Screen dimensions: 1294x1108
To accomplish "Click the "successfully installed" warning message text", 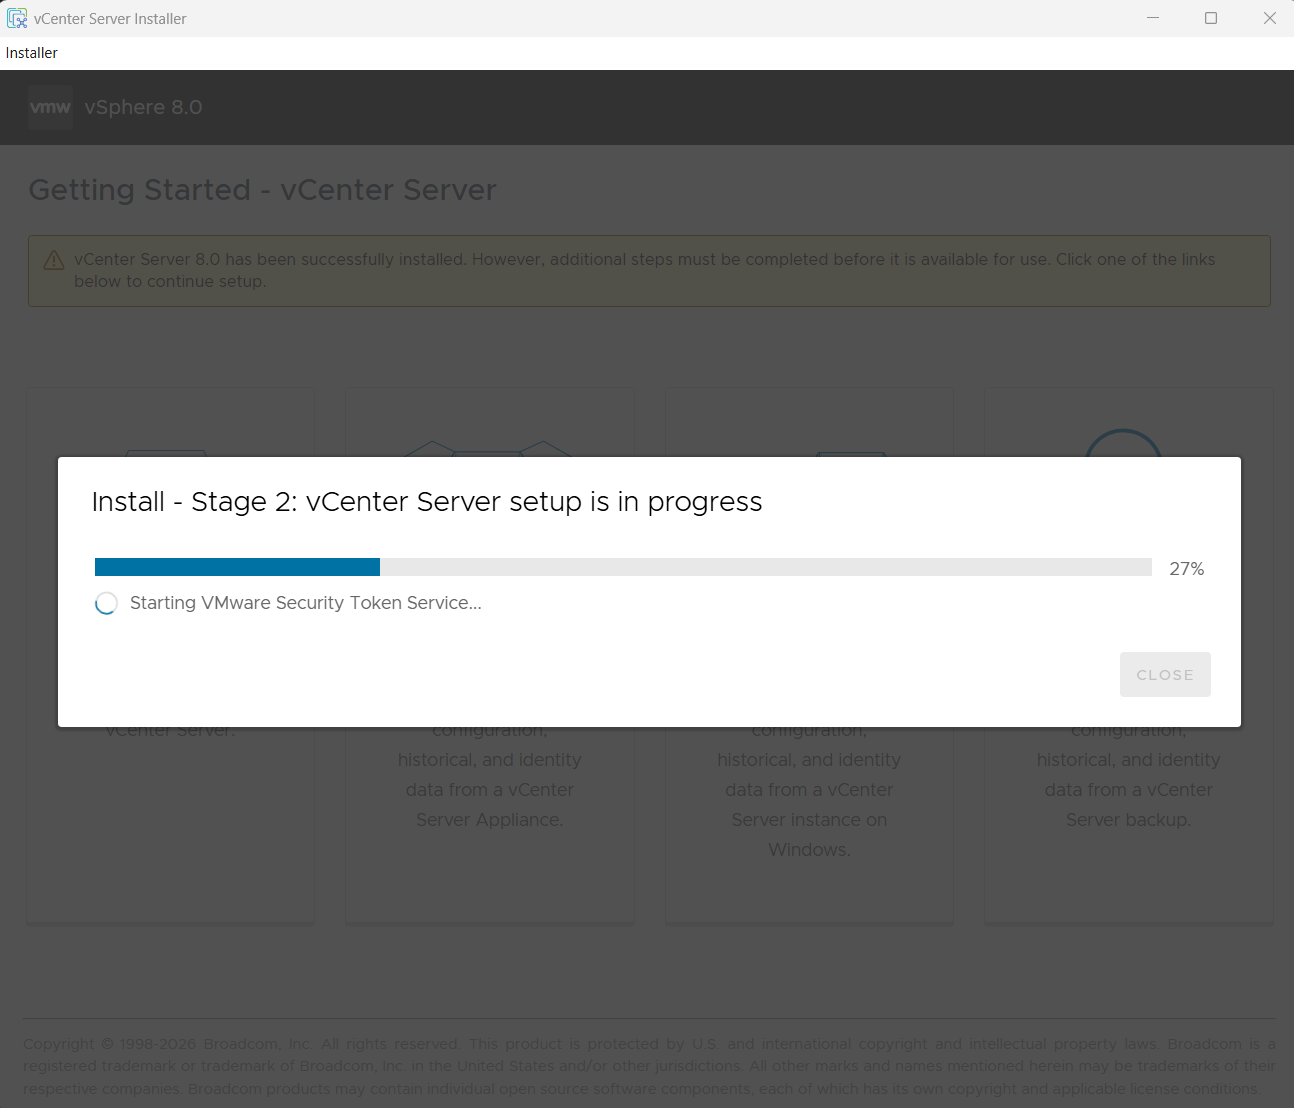I will pyautogui.click(x=645, y=270).
